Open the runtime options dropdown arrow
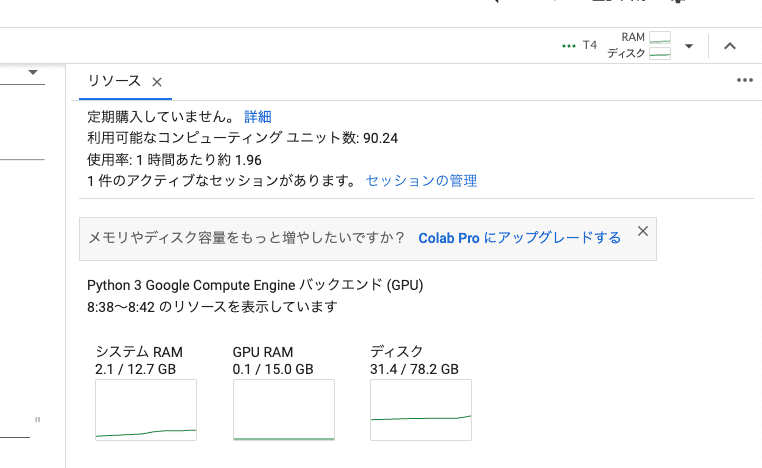The height and width of the screenshot is (468, 762). tap(689, 46)
